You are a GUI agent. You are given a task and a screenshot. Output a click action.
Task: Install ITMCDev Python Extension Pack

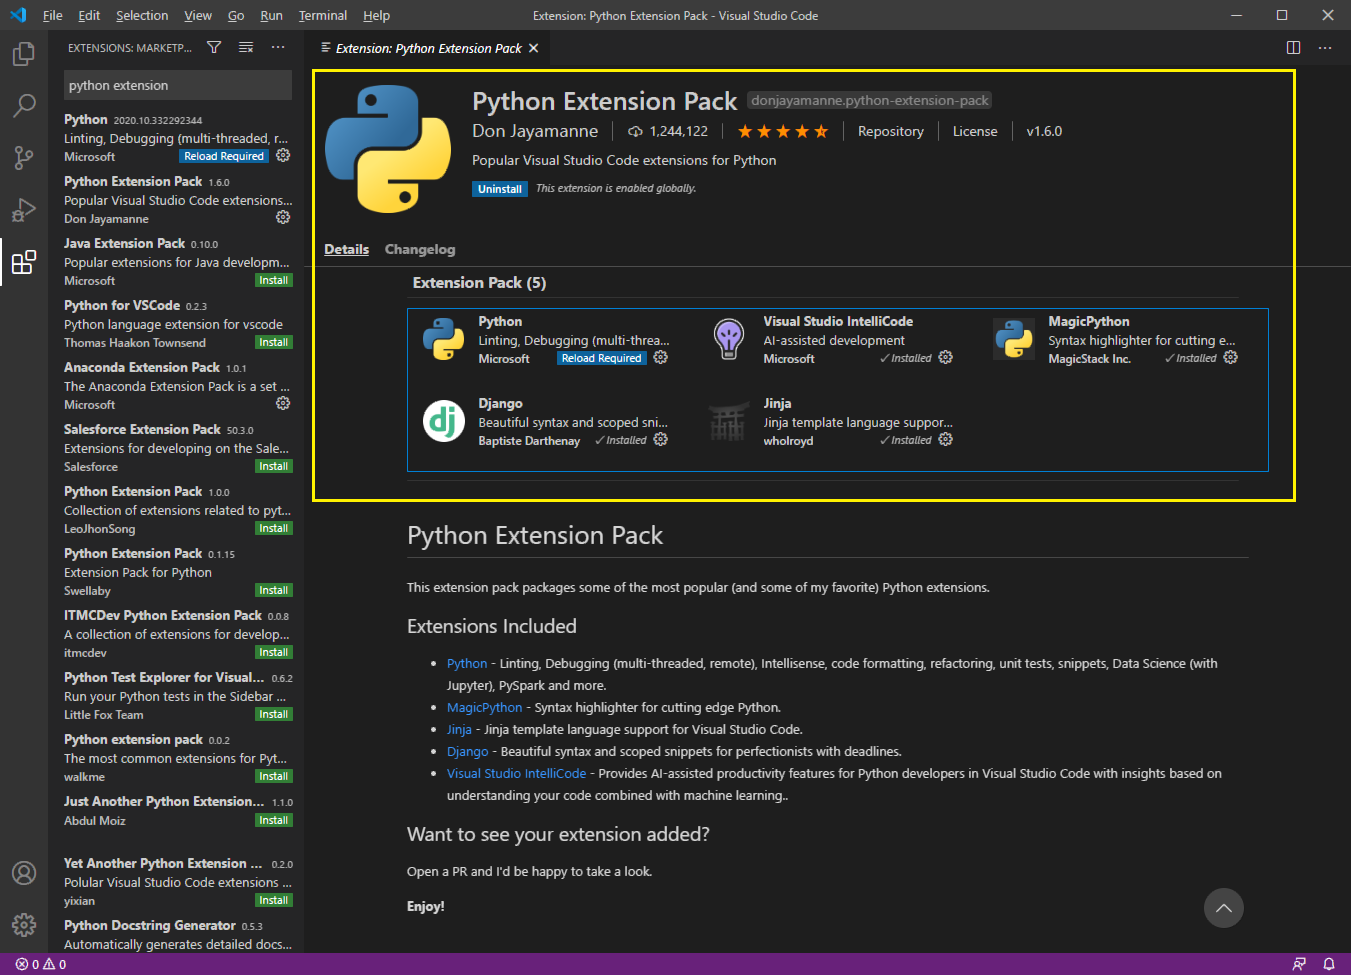tap(274, 652)
